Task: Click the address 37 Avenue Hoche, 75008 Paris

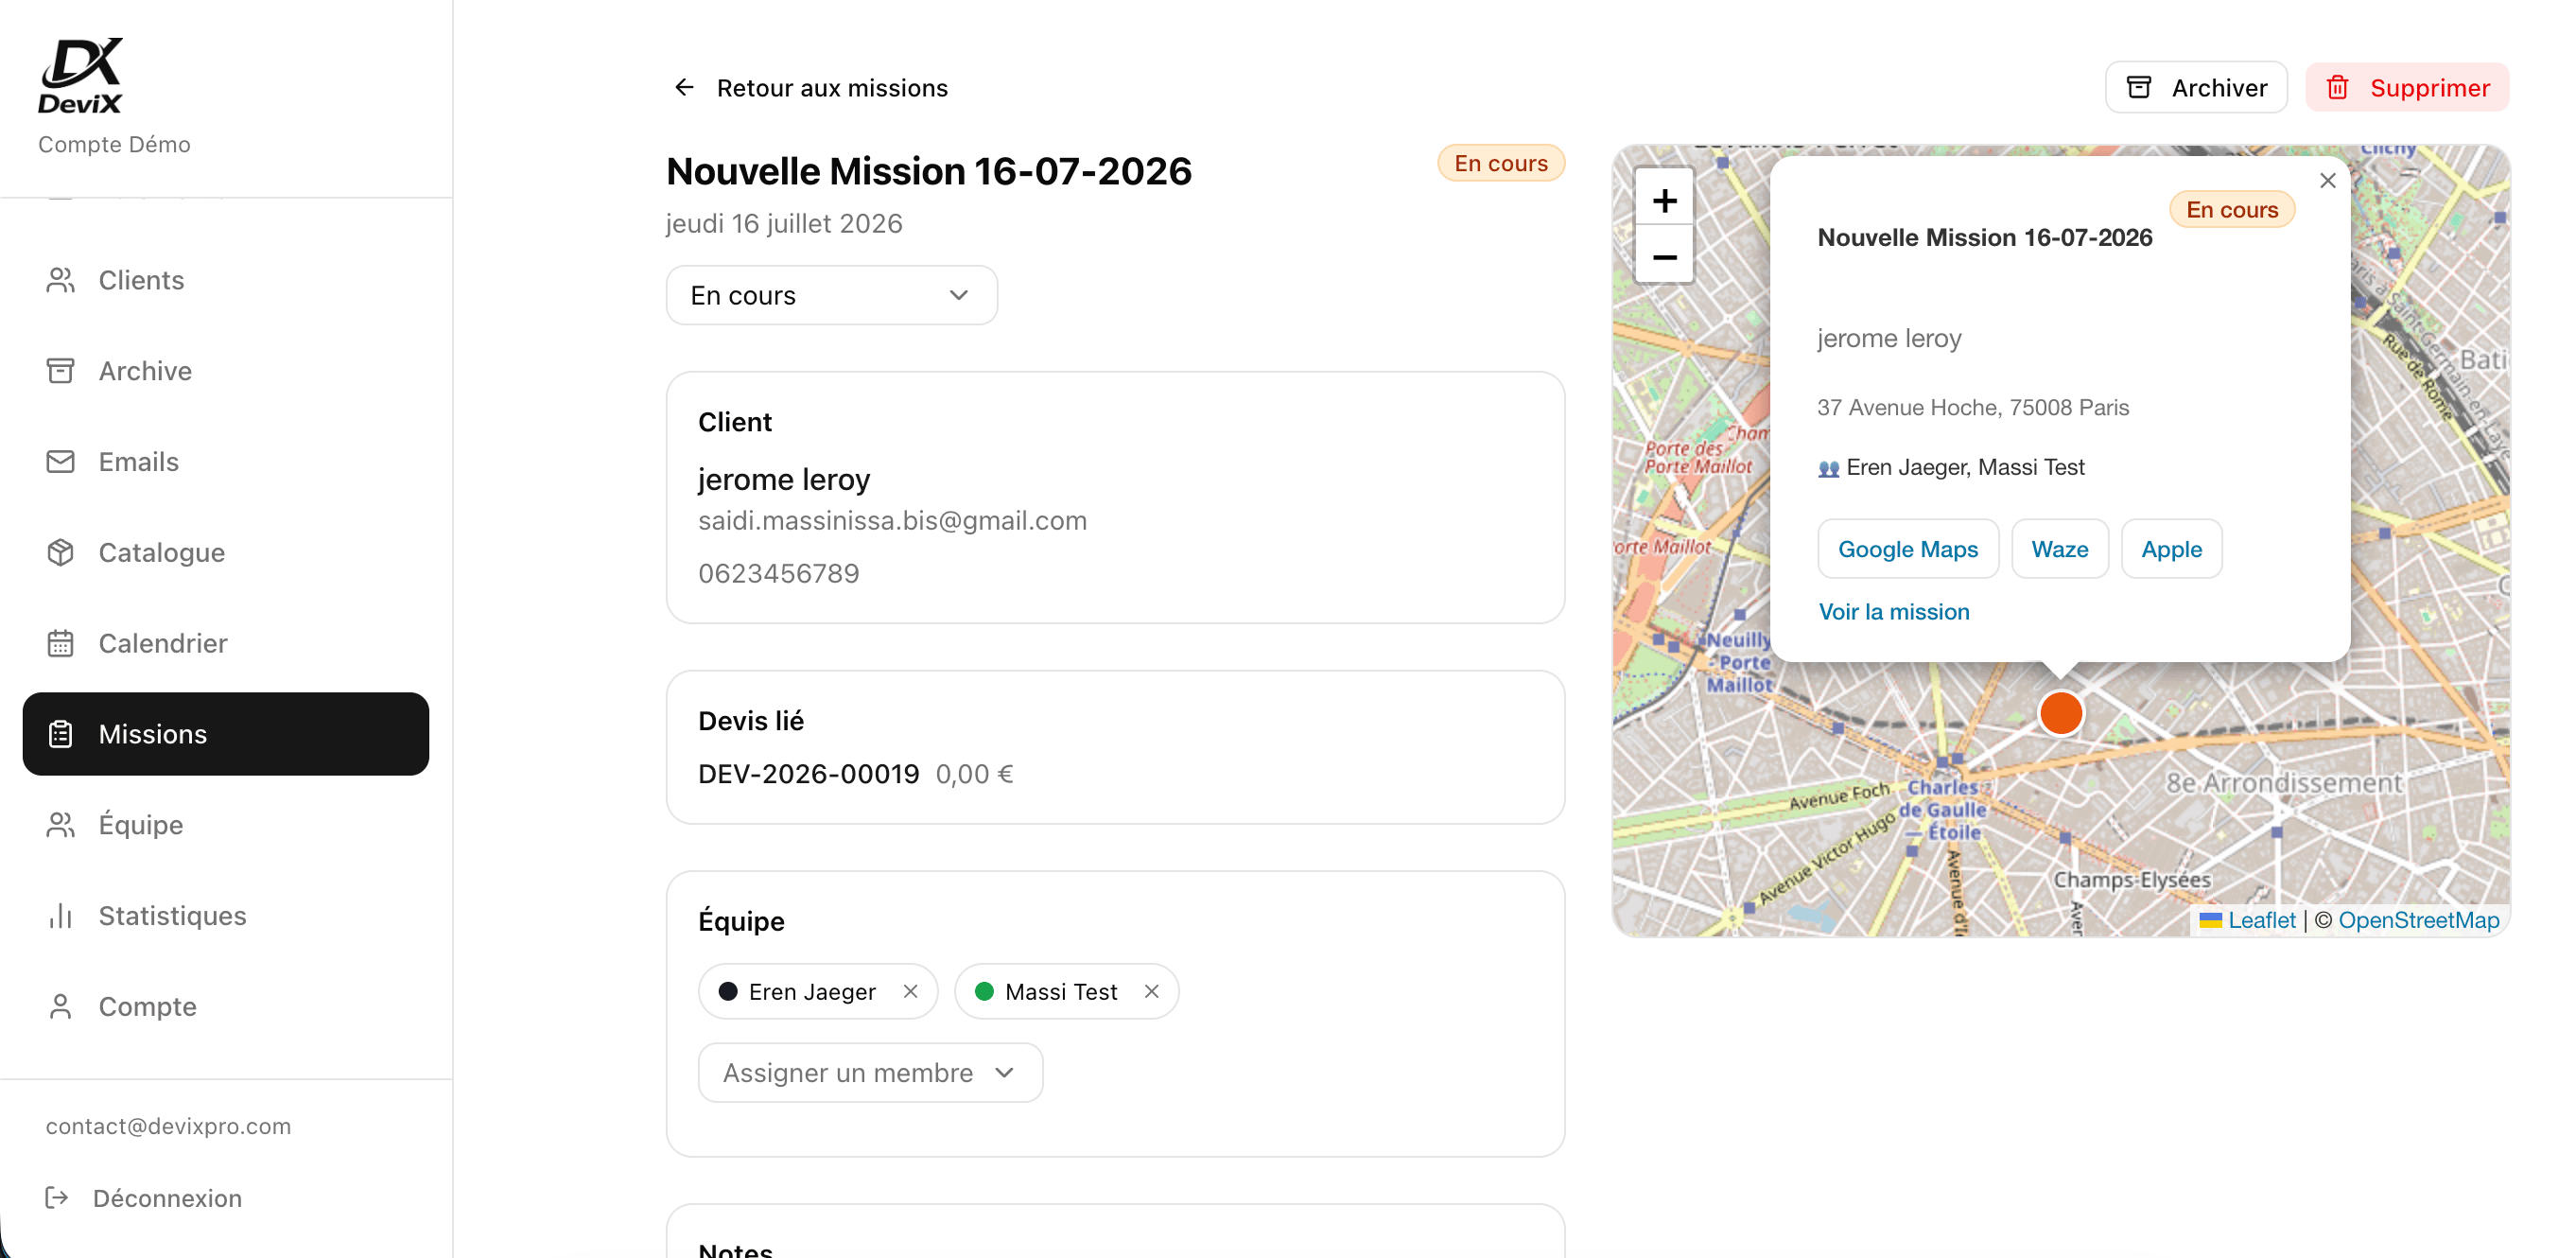Action: click(x=1973, y=407)
